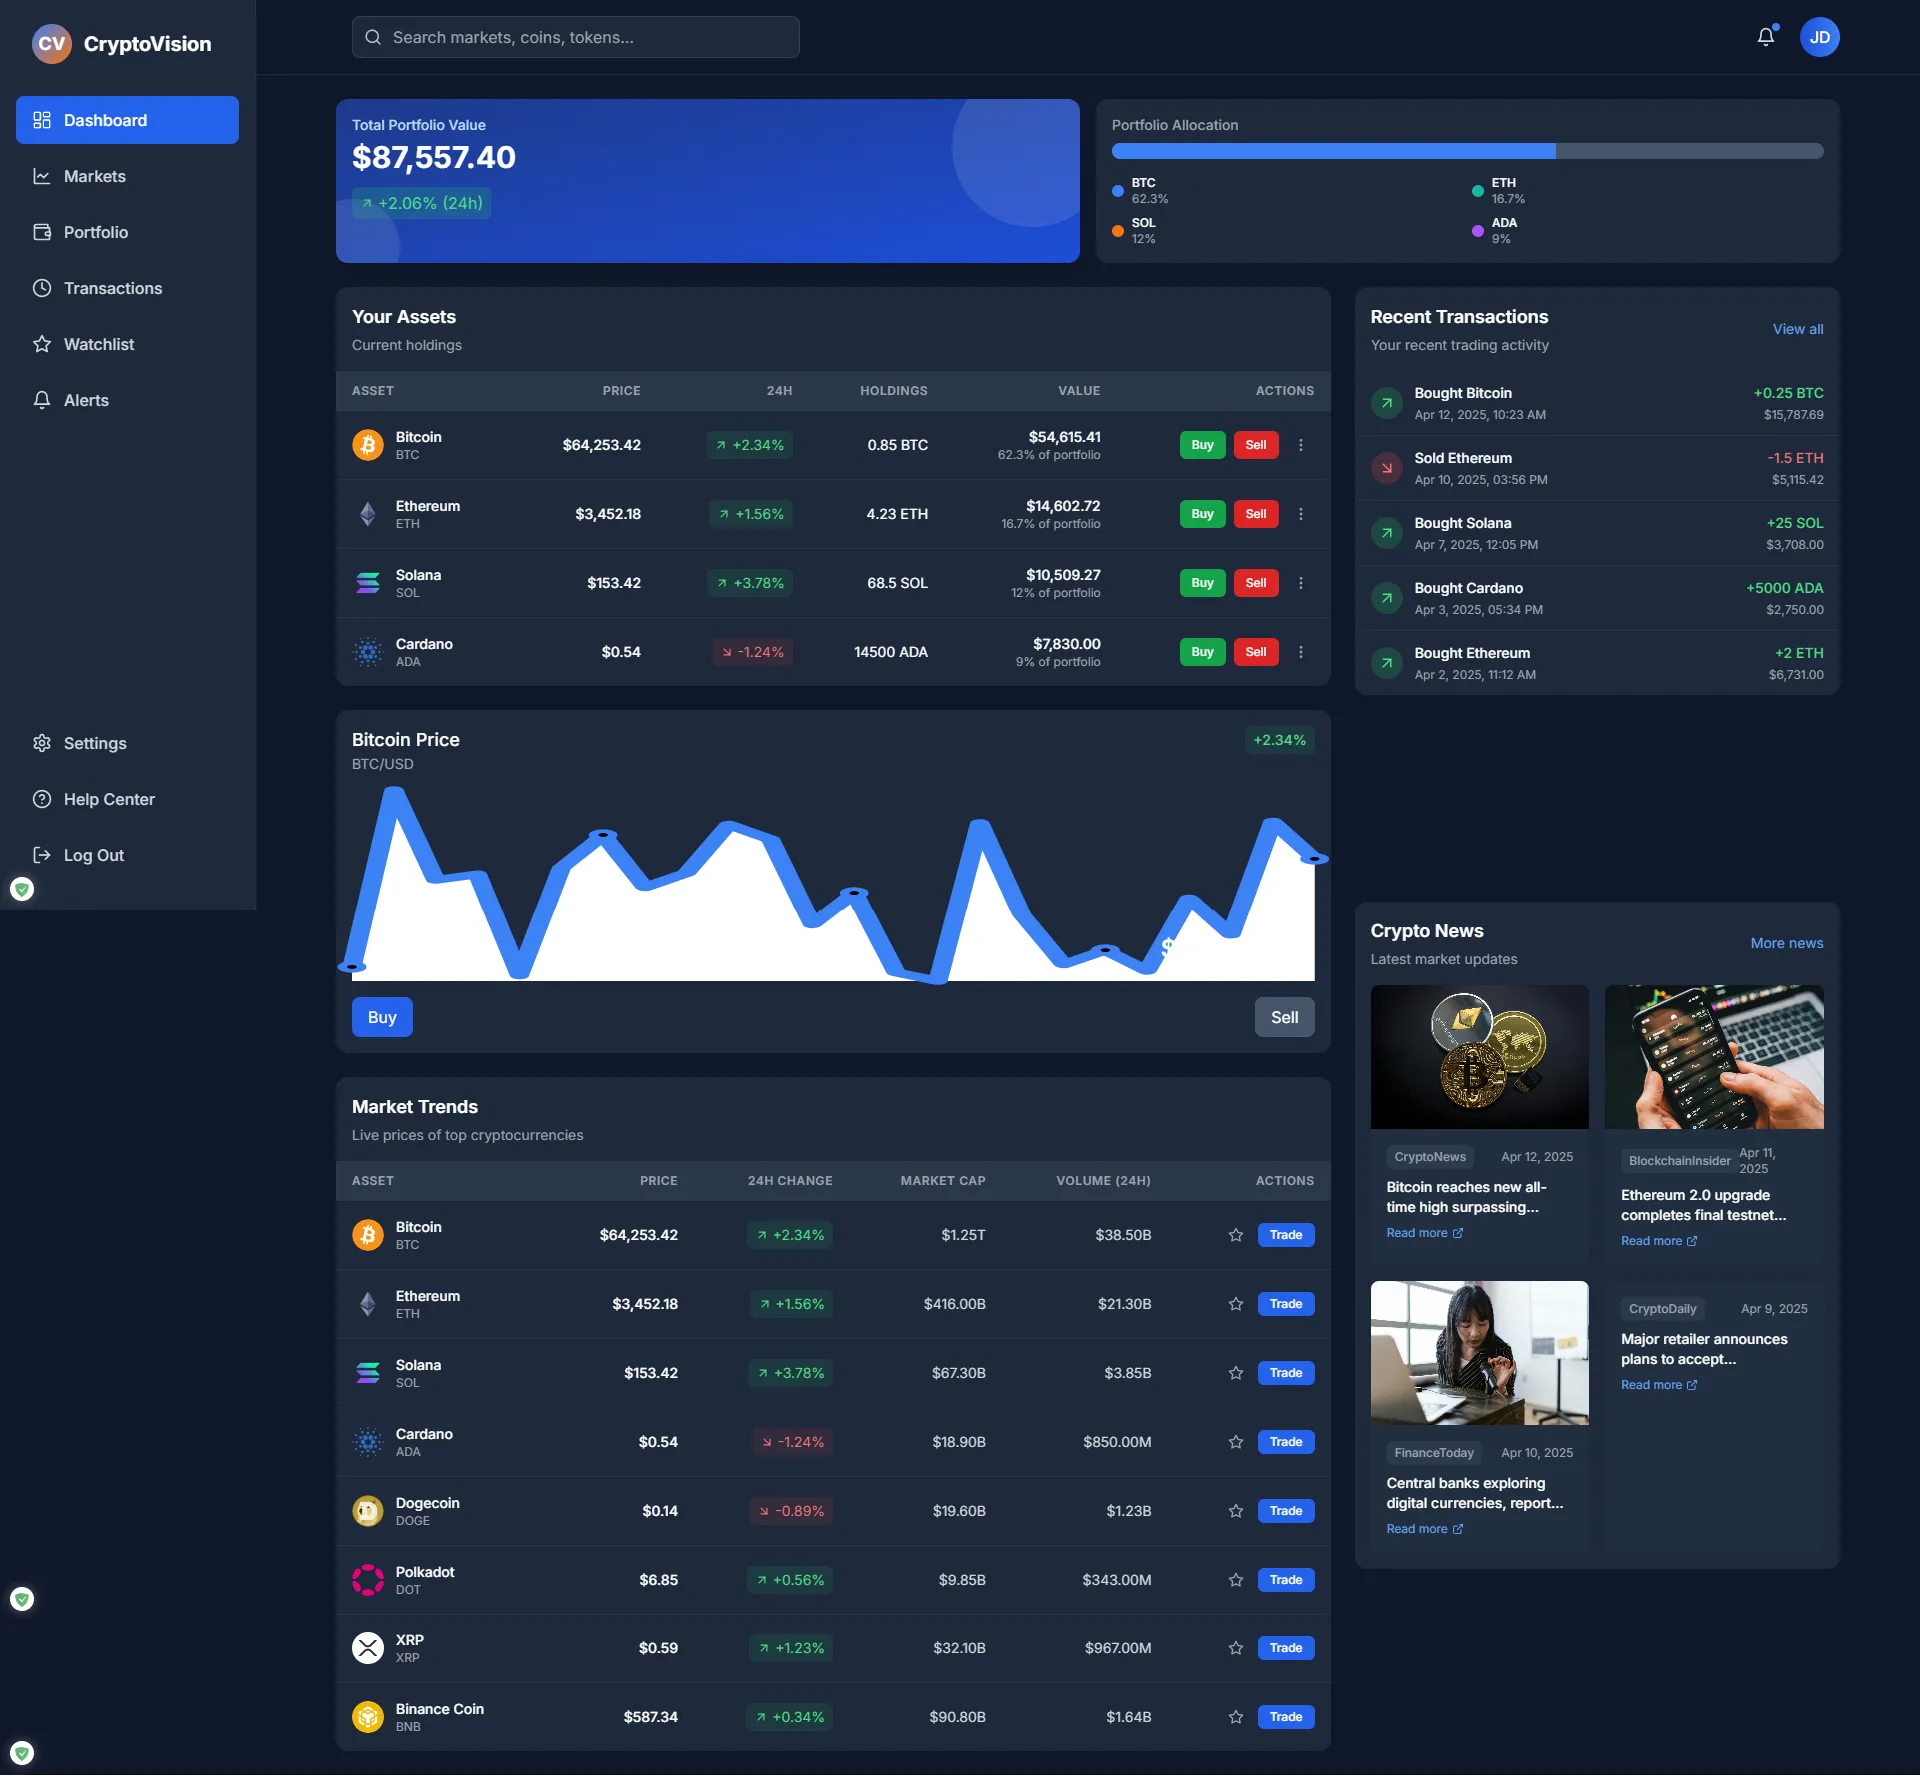The width and height of the screenshot is (1920, 1777).
Task: Select the Transactions clock icon in sidebar
Action: point(41,288)
